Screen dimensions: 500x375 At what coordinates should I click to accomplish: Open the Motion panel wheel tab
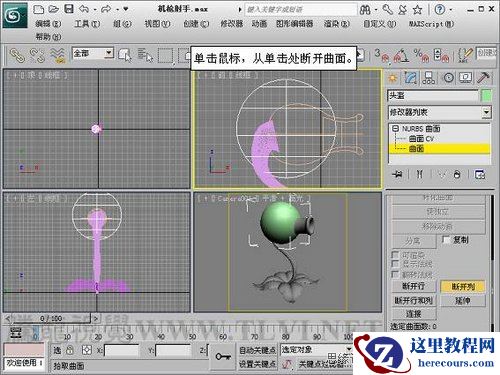coord(448,78)
